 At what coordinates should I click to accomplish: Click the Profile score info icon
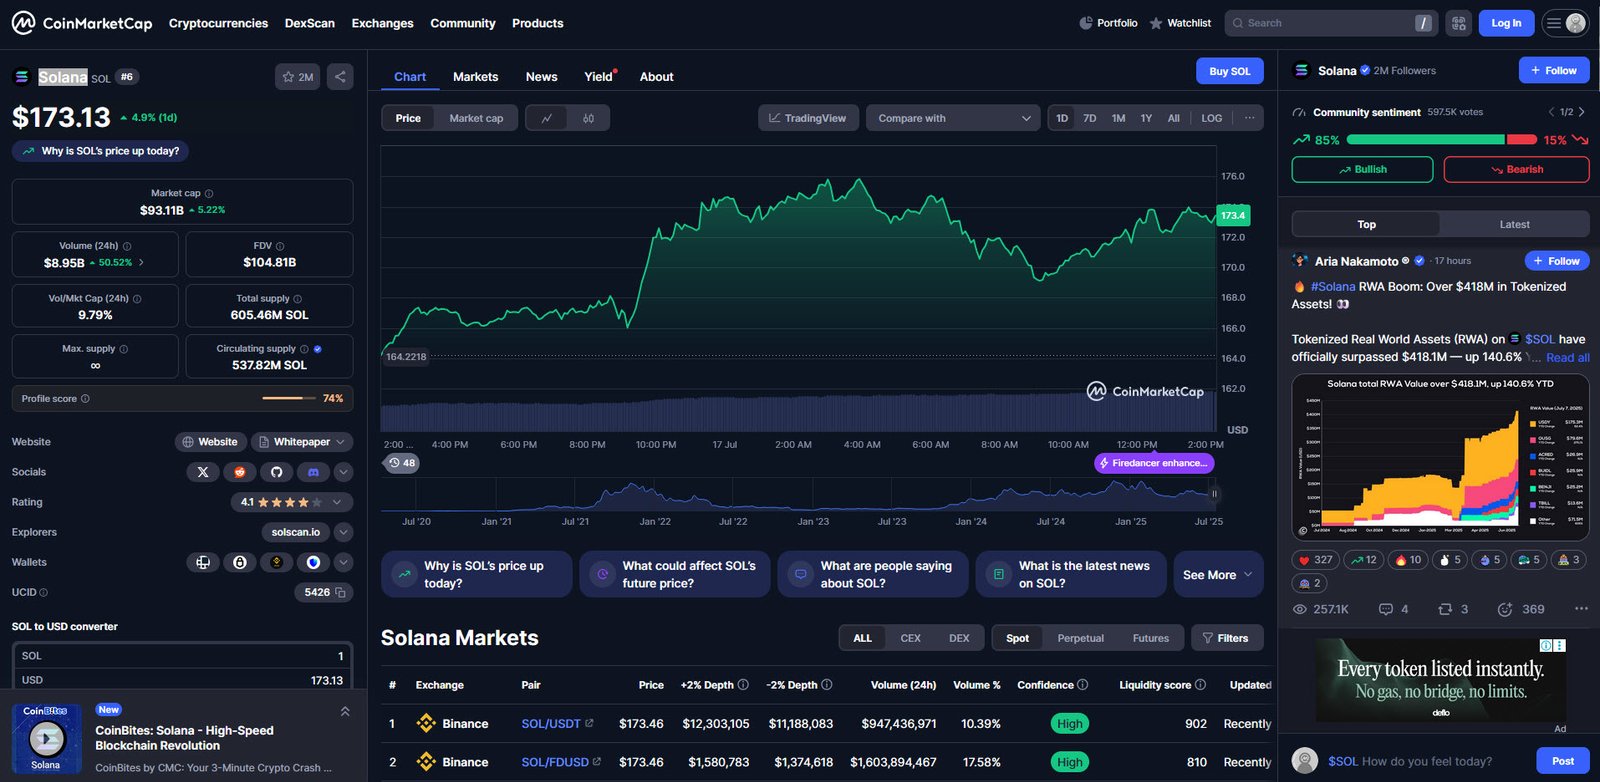point(85,398)
